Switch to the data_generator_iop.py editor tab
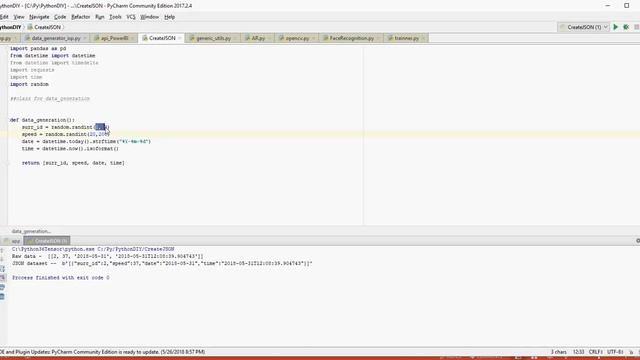The width and height of the screenshot is (640, 360). click(56, 38)
